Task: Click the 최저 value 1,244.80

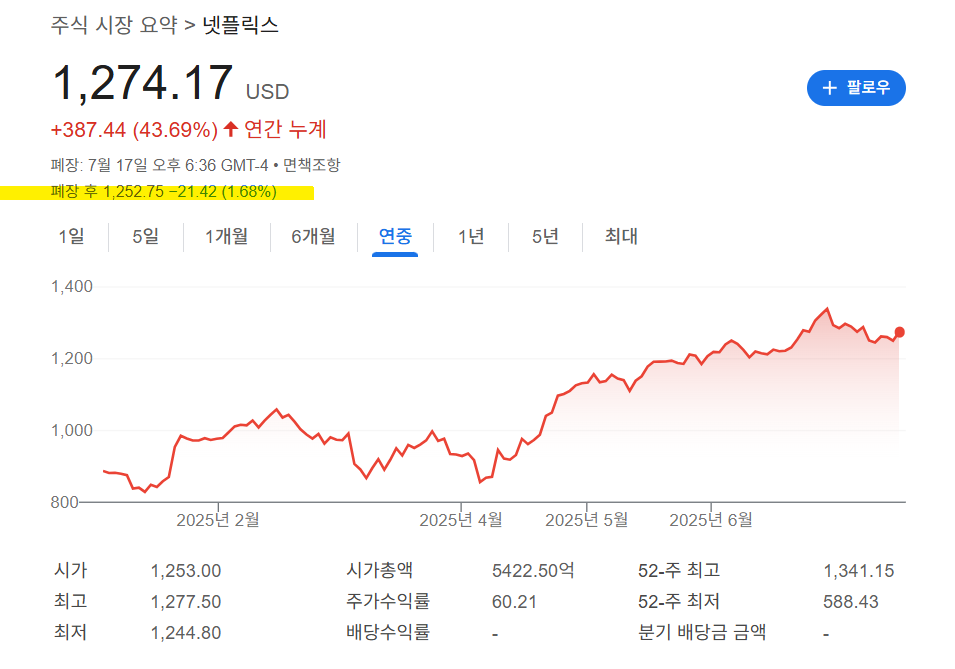Action: coord(186,633)
